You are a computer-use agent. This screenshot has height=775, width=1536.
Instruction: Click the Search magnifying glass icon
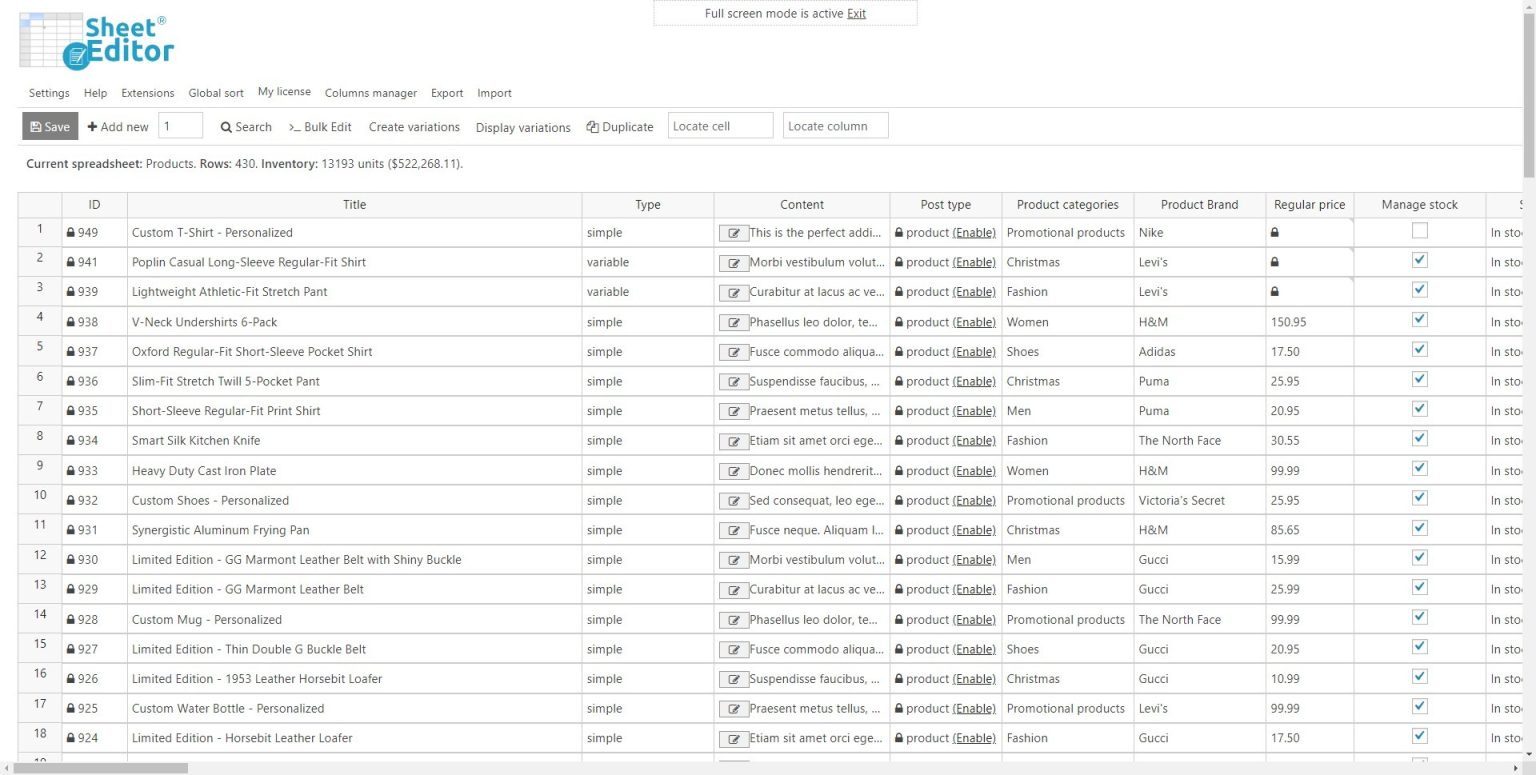point(224,127)
